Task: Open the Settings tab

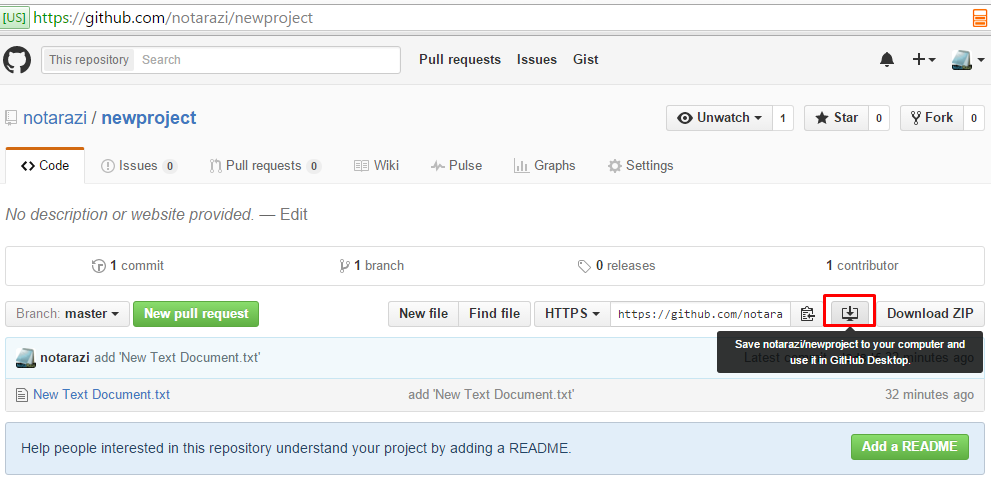Action: (640, 166)
